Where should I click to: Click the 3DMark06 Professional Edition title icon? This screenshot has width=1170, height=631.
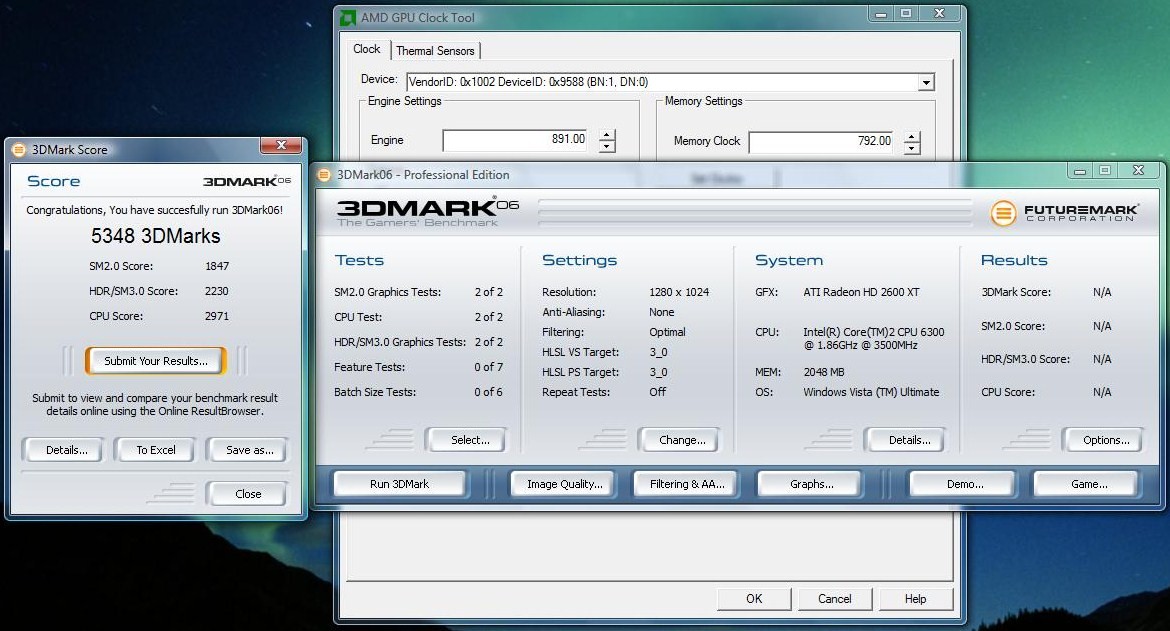(x=324, y=175)
